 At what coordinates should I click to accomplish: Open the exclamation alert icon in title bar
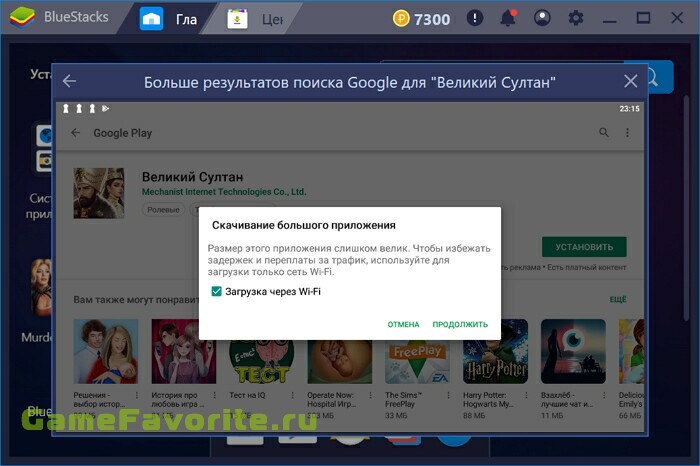click(475, 18)
